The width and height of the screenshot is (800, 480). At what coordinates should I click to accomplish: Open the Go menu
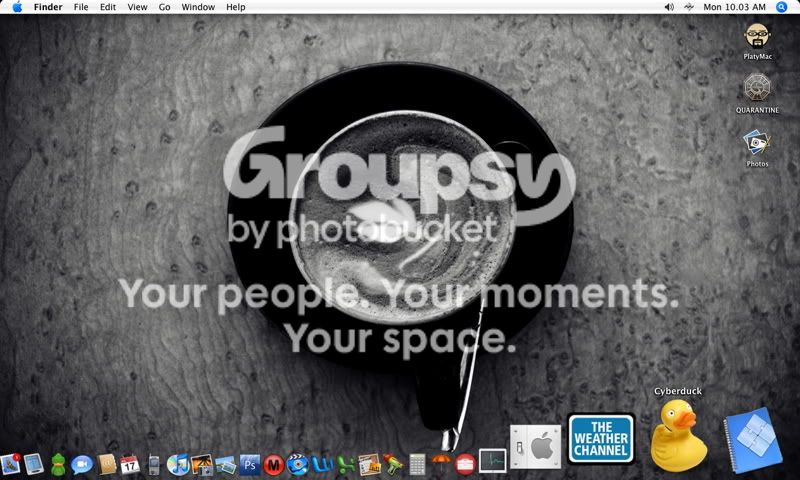pos(164,7)
